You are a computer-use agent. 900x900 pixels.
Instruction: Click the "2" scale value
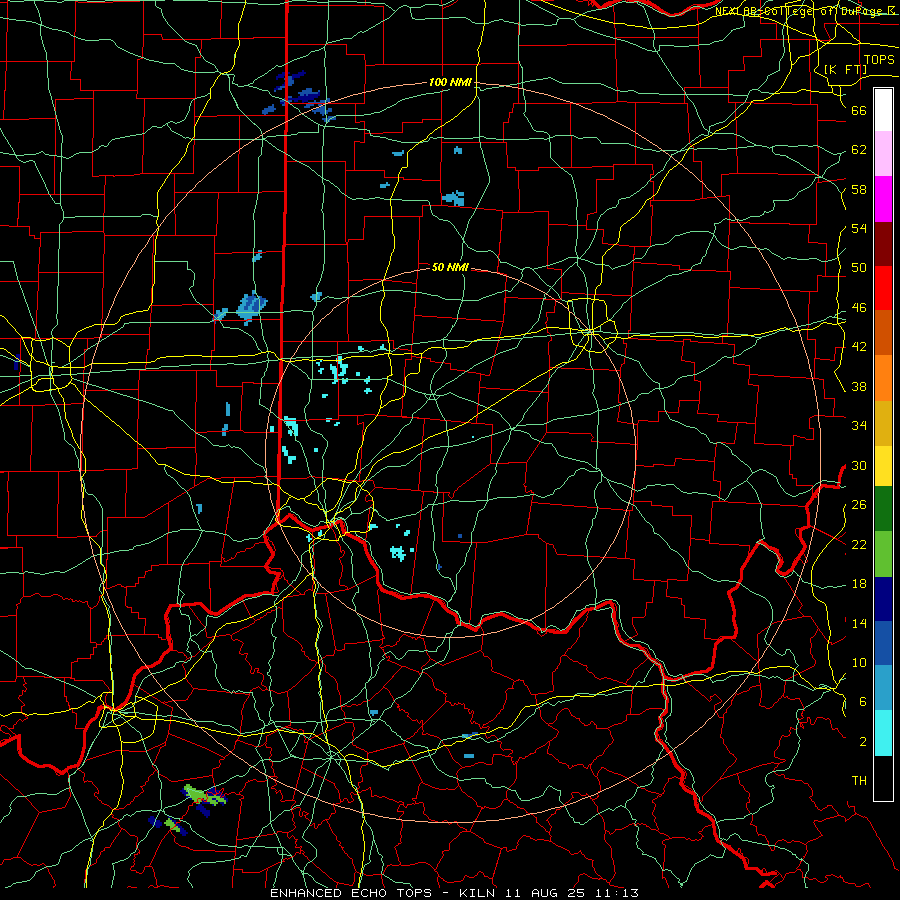point(862,741)
